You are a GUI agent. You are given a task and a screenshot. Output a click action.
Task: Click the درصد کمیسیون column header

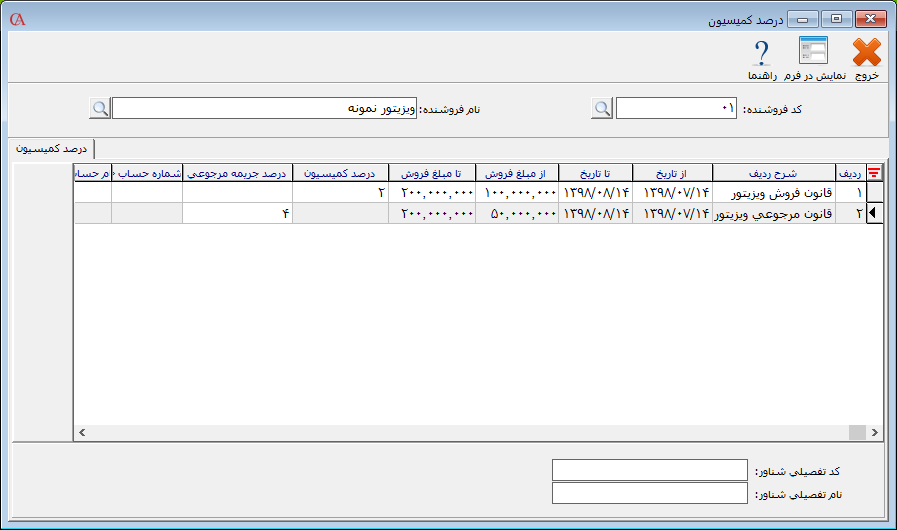point(340,173)
